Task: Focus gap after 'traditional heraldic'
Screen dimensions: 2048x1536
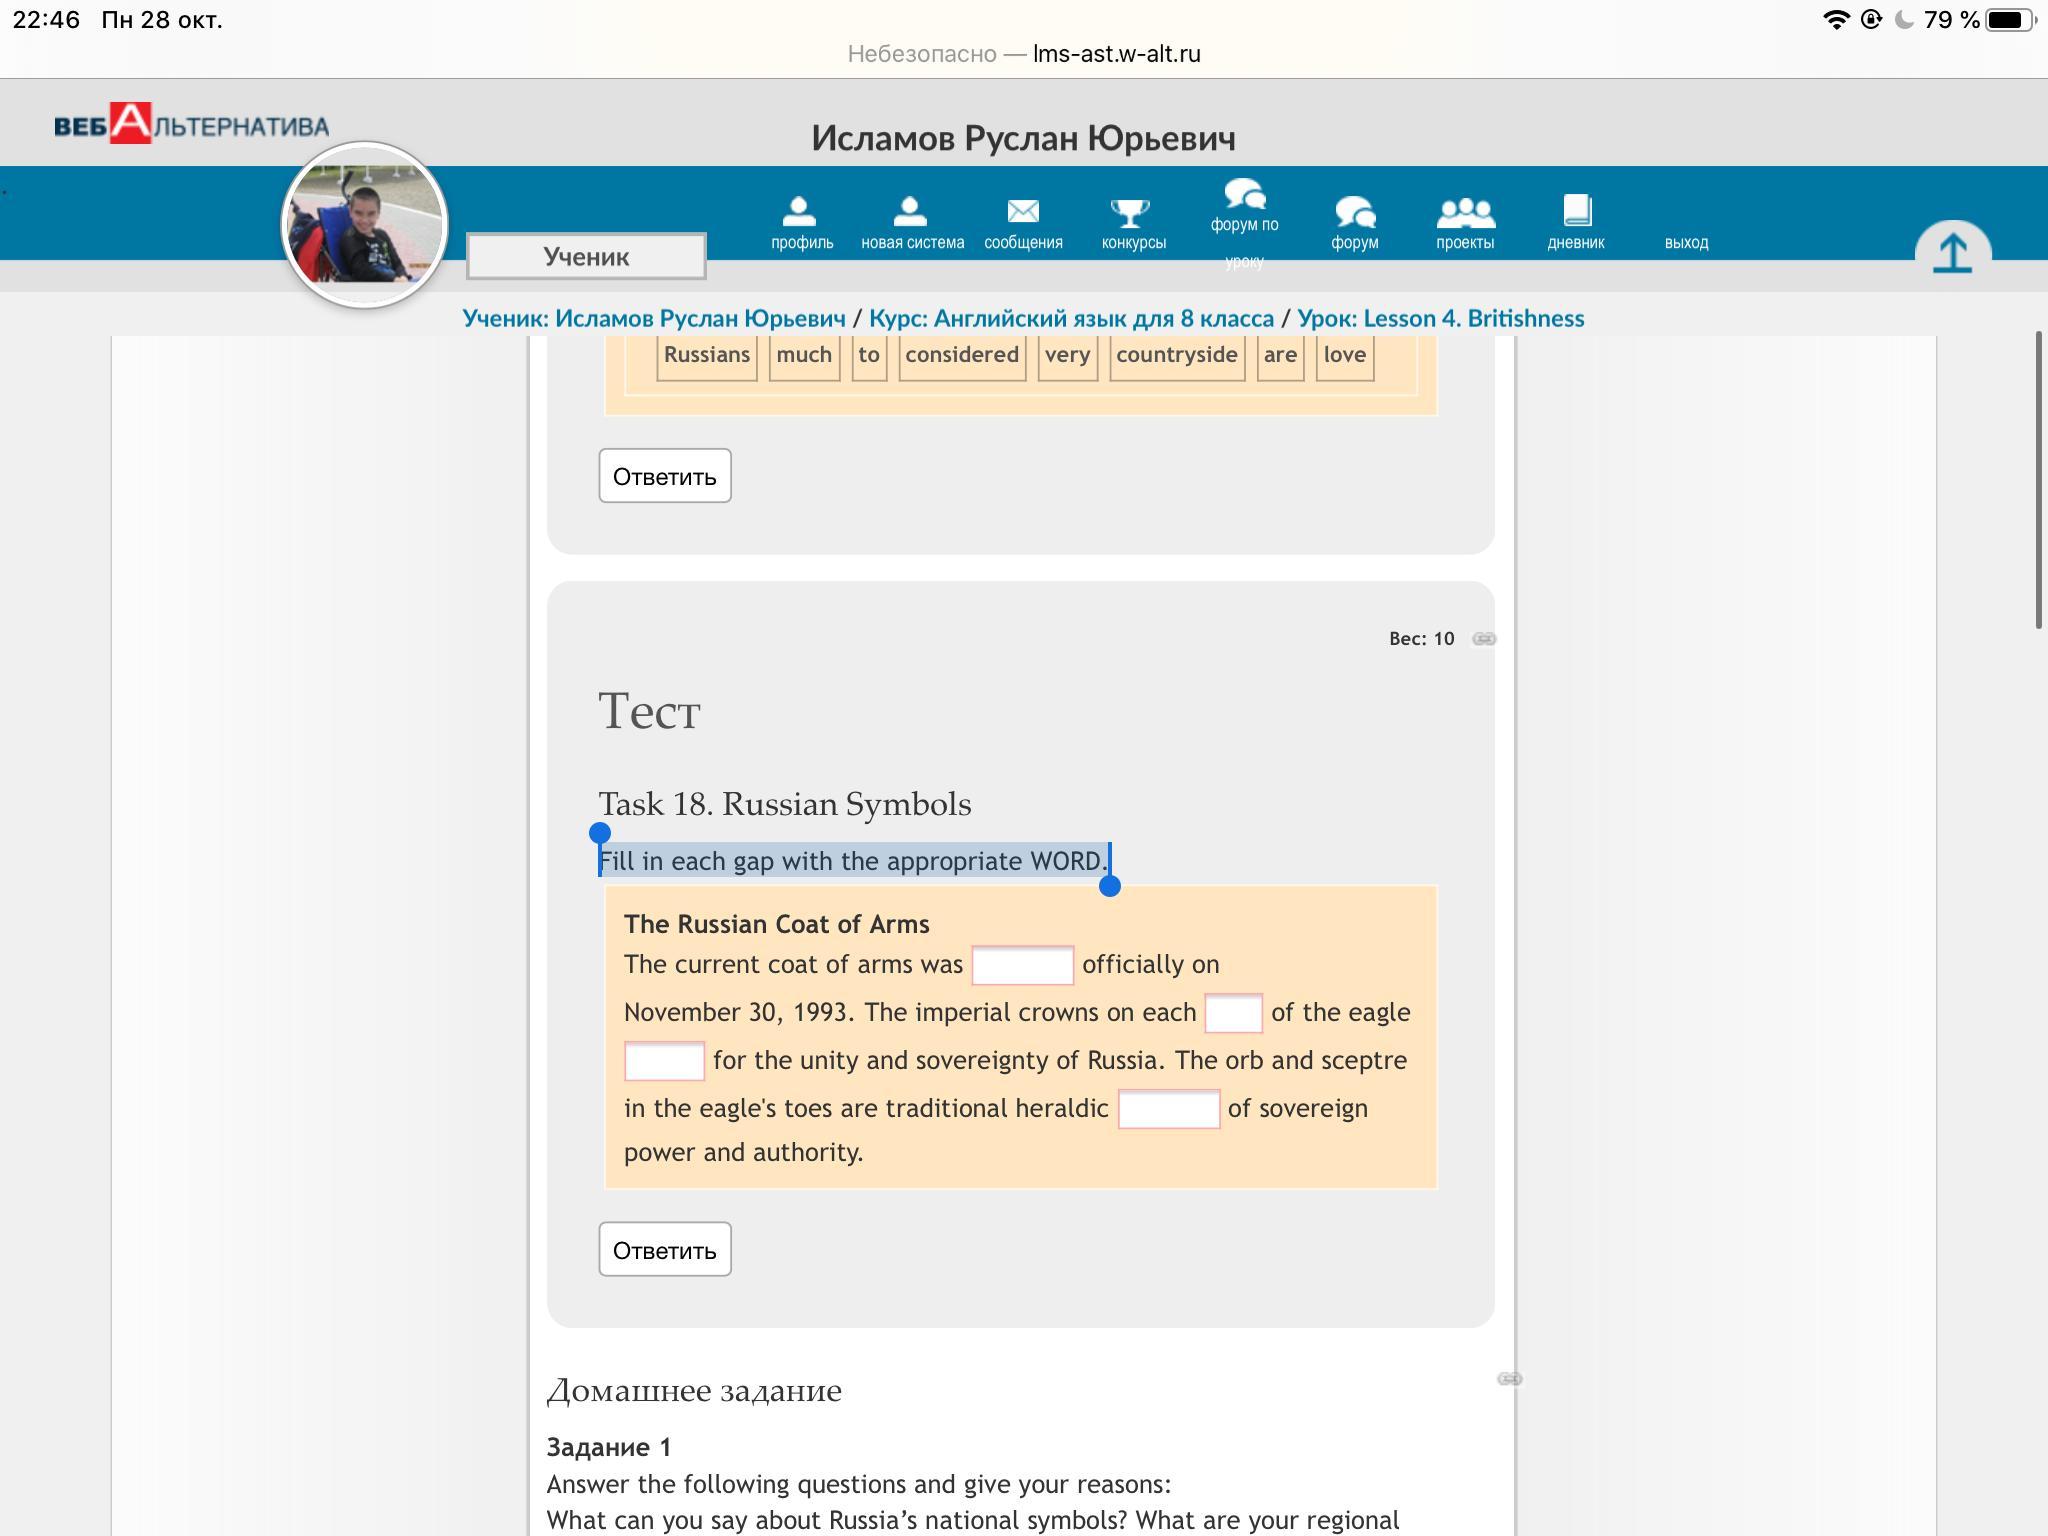Action: point(1169,1109)
